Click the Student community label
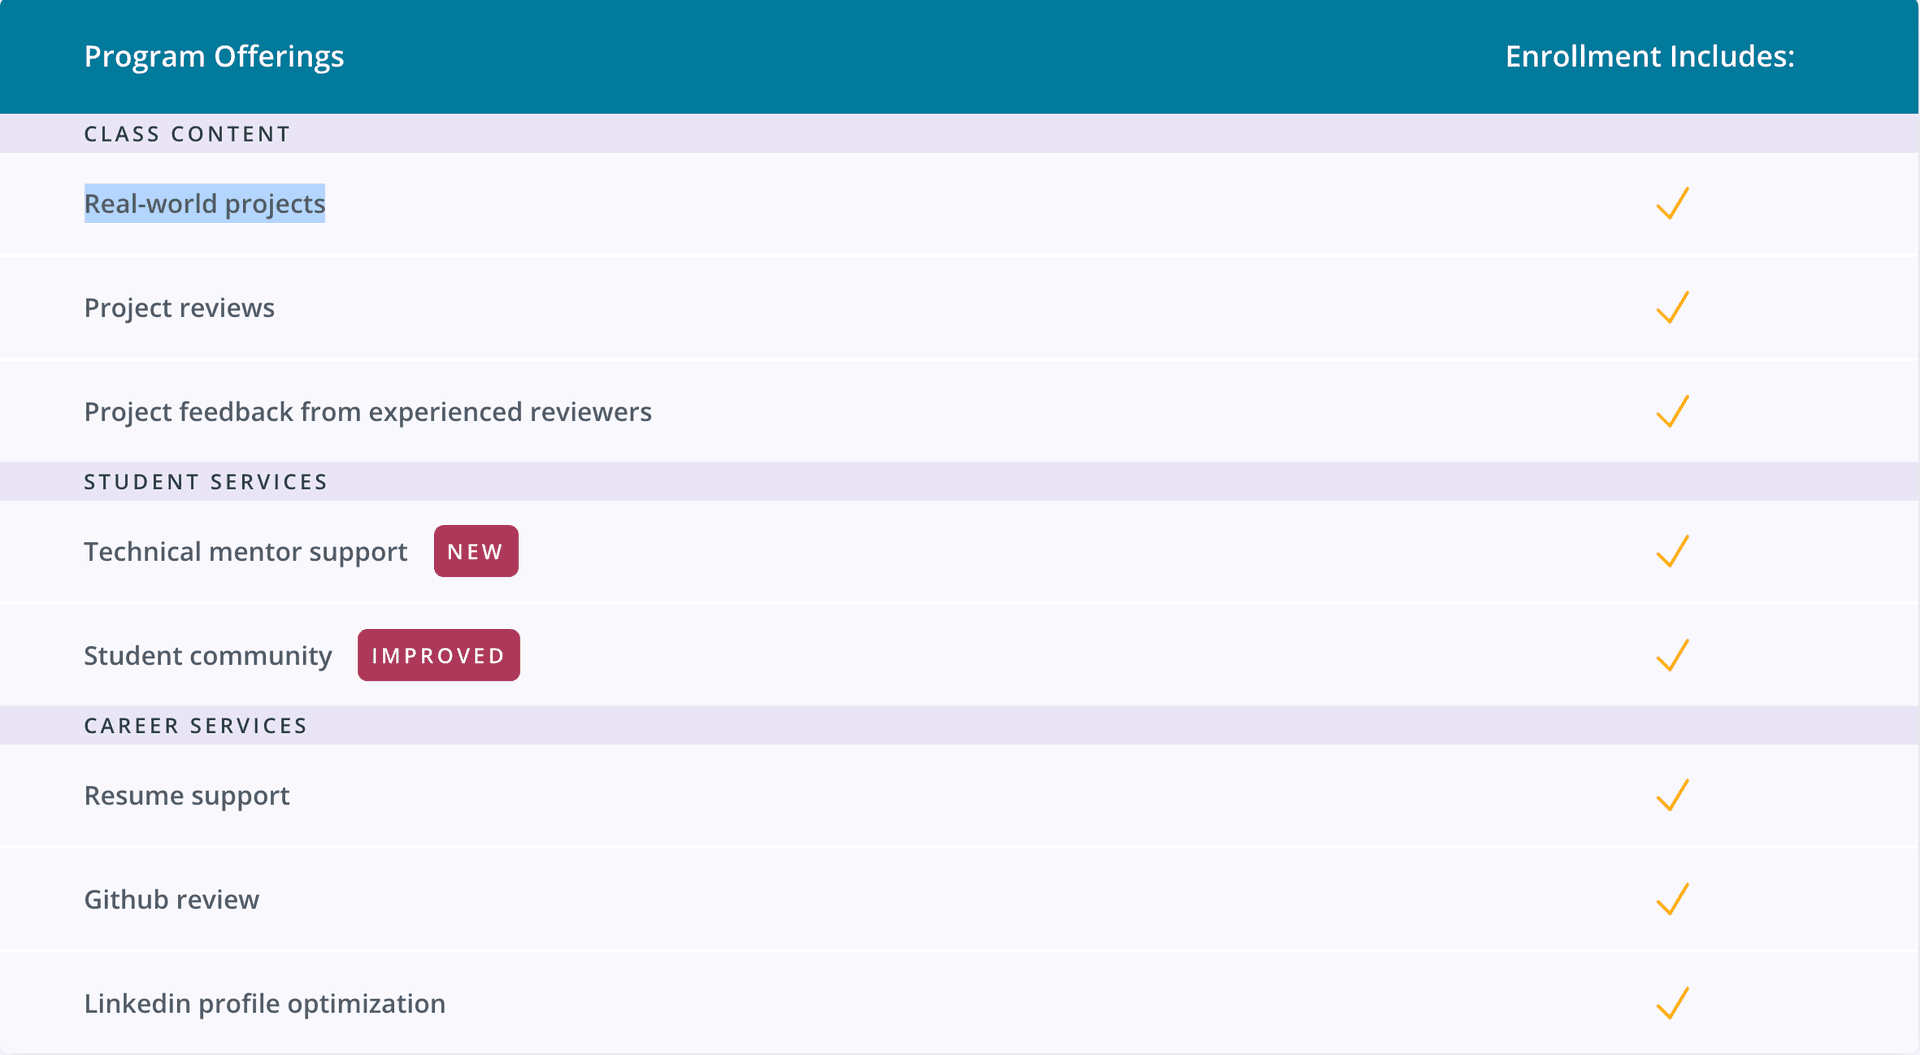The height and width of the screenshot is (1055, 1920). pos(207,656)
